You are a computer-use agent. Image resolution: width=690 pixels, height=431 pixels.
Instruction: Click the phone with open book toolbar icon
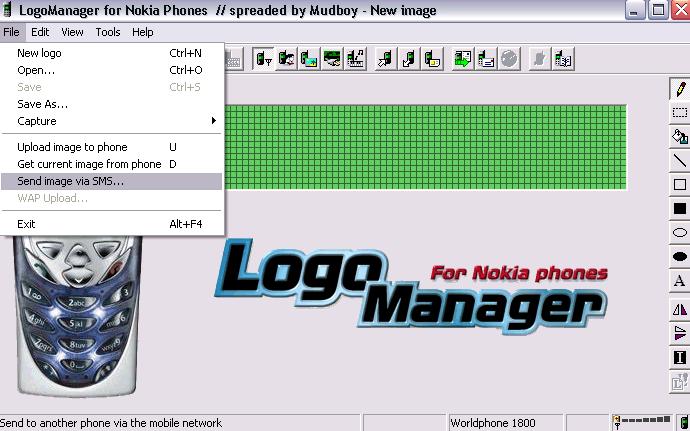[x=563, y=59]
